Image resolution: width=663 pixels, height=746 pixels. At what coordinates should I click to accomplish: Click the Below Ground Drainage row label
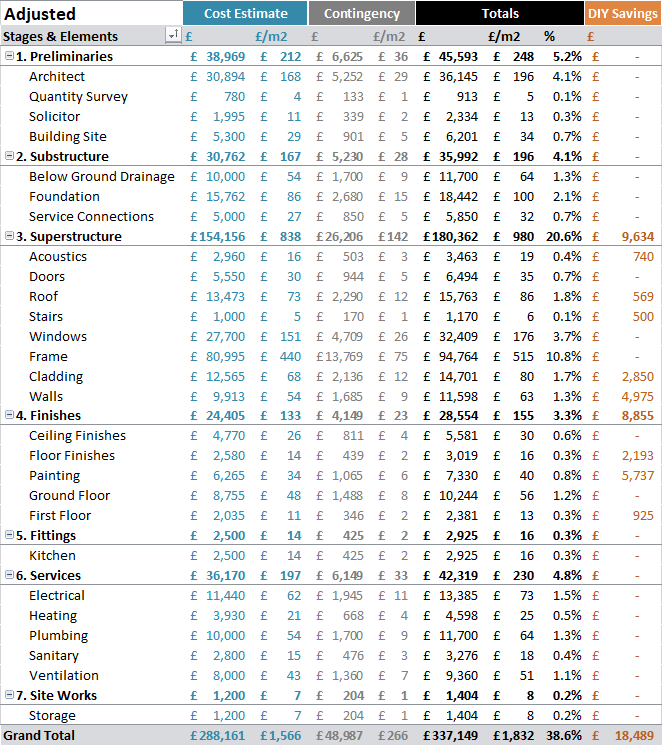tap(102, 177)
